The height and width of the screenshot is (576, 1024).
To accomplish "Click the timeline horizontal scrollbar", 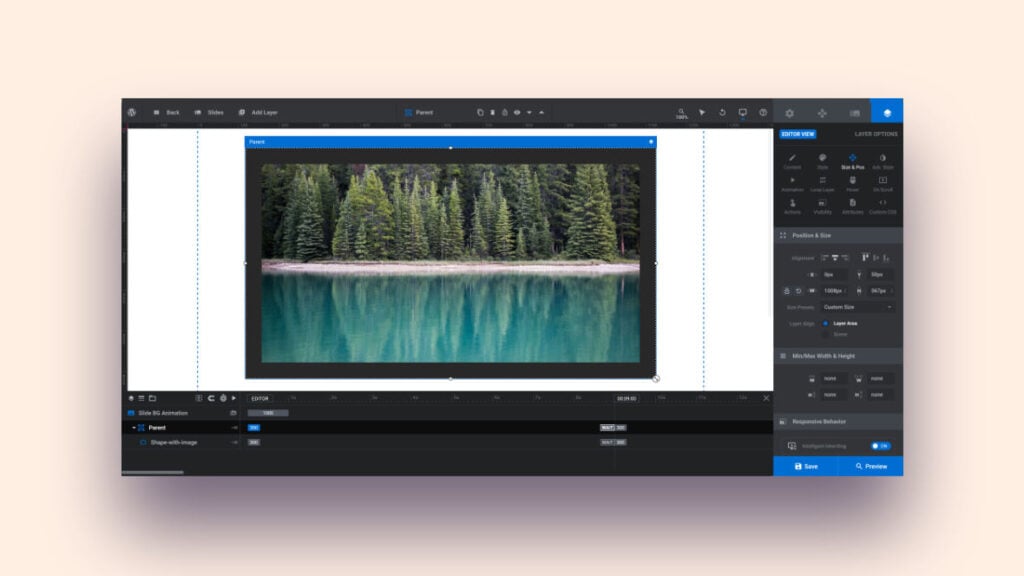I will (x=152, y=472).
